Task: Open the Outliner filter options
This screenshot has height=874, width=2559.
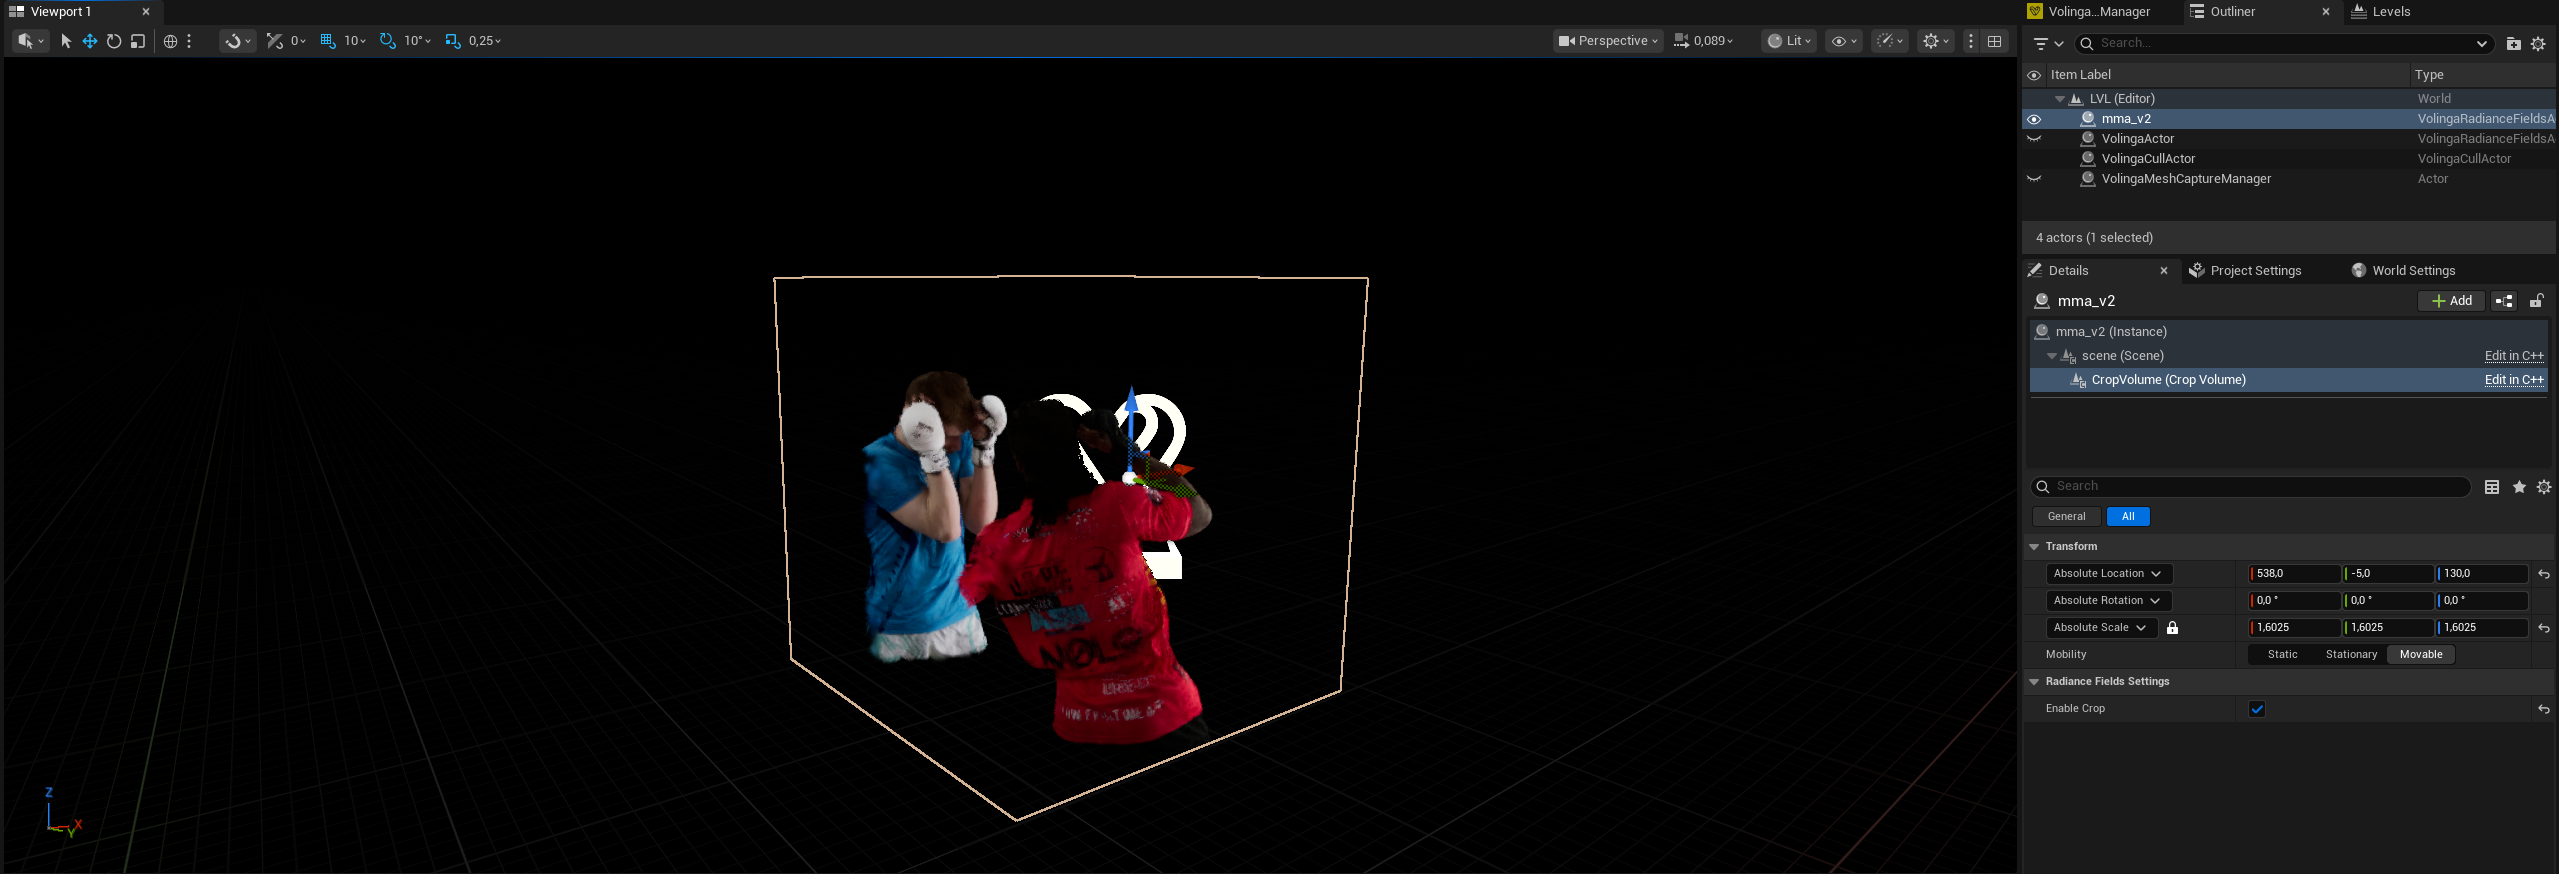Action: pyautogui.click(x=2048, y=44)
